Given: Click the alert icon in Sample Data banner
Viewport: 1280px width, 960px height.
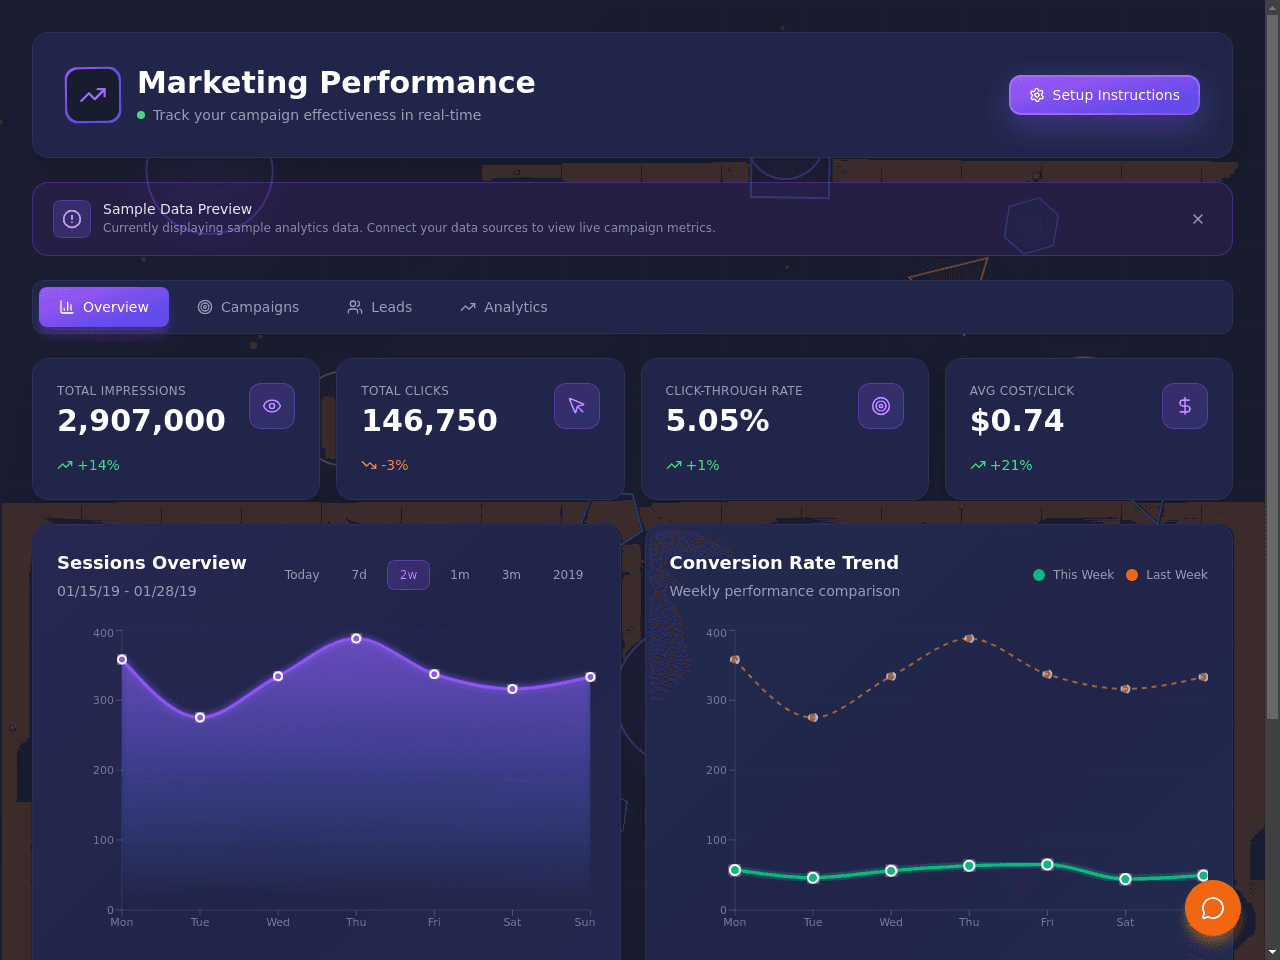Looking at the screenshot, I should 72,219.
